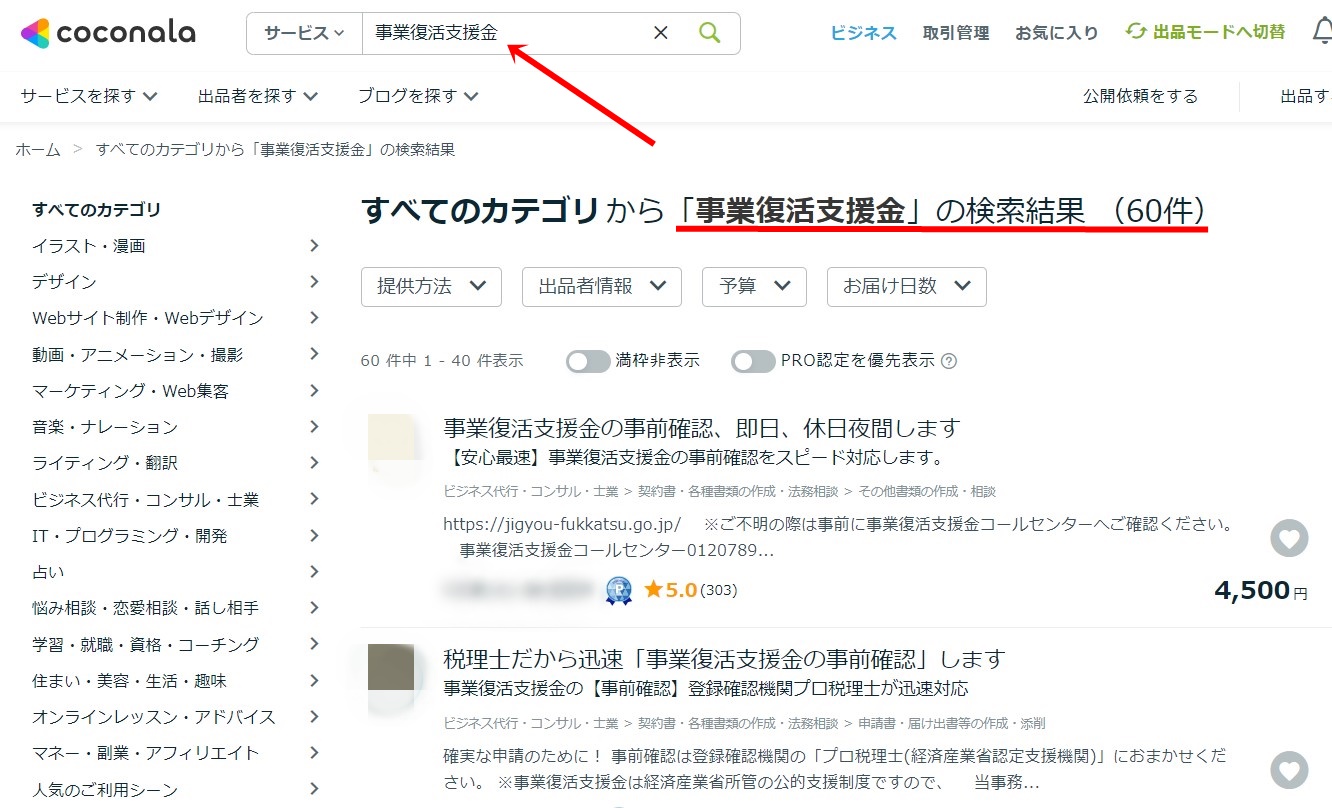
Task: Click the help icon next to PRO認定を優先表示
Action: [949, 361]
